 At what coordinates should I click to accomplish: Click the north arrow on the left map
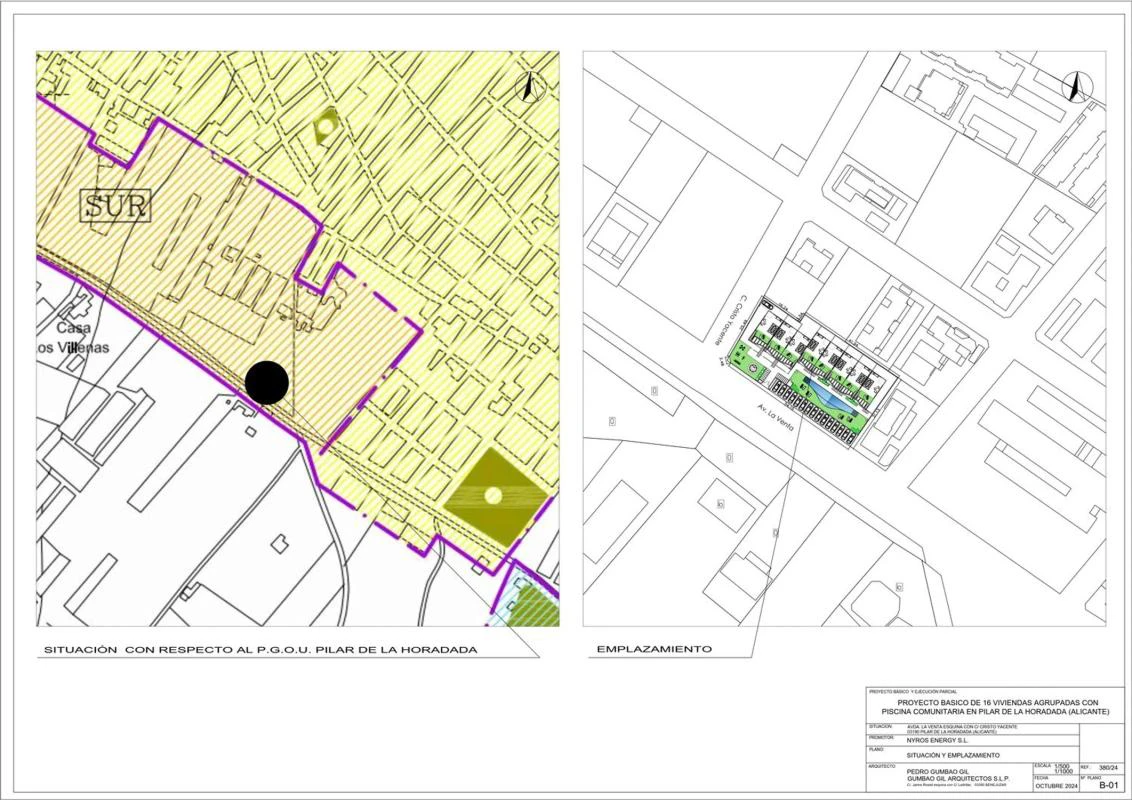pyautogui.click(x=528, y=88)
